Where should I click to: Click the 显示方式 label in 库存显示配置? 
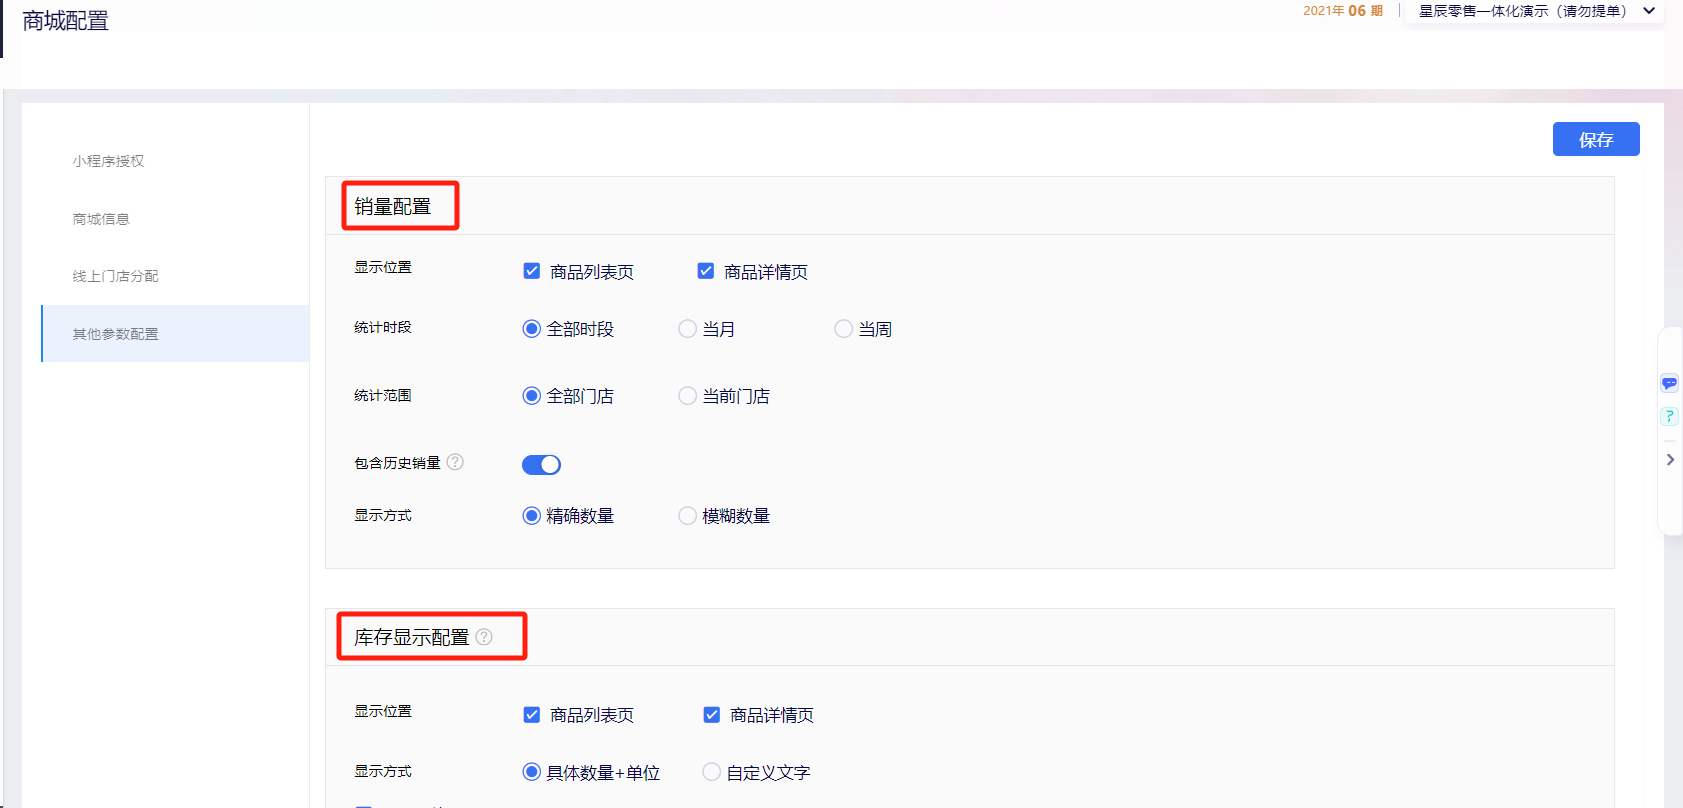click(383, 772)
